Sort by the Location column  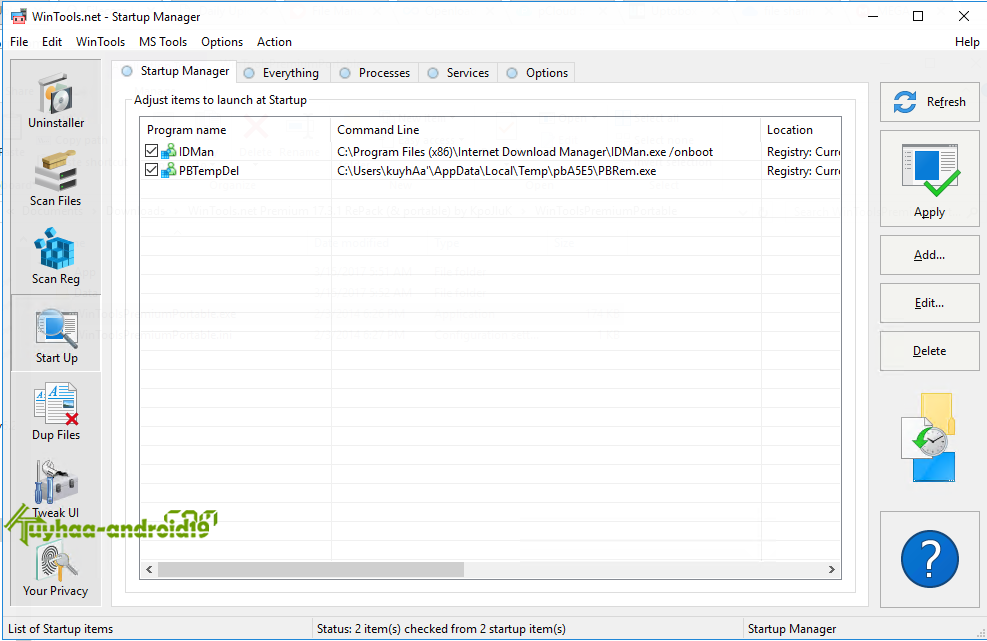click(801, 130)
